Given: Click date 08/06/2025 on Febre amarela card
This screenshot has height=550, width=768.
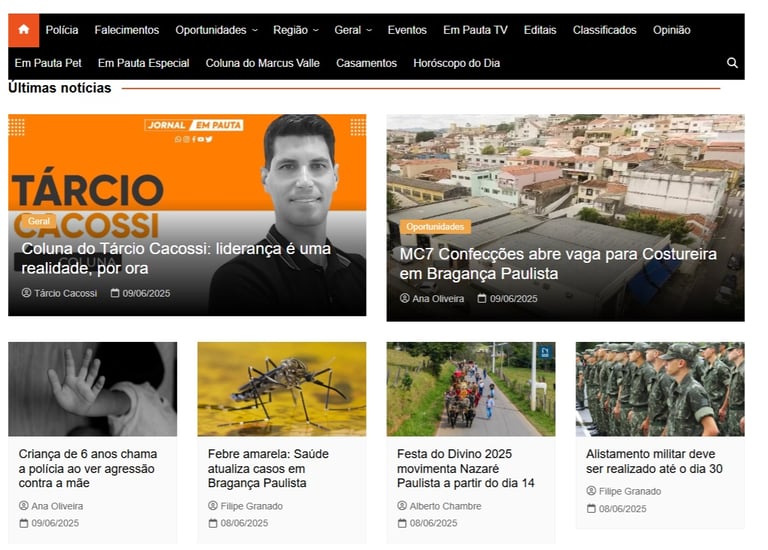Looking at the screenshot, I should click(x=244, y=523).
